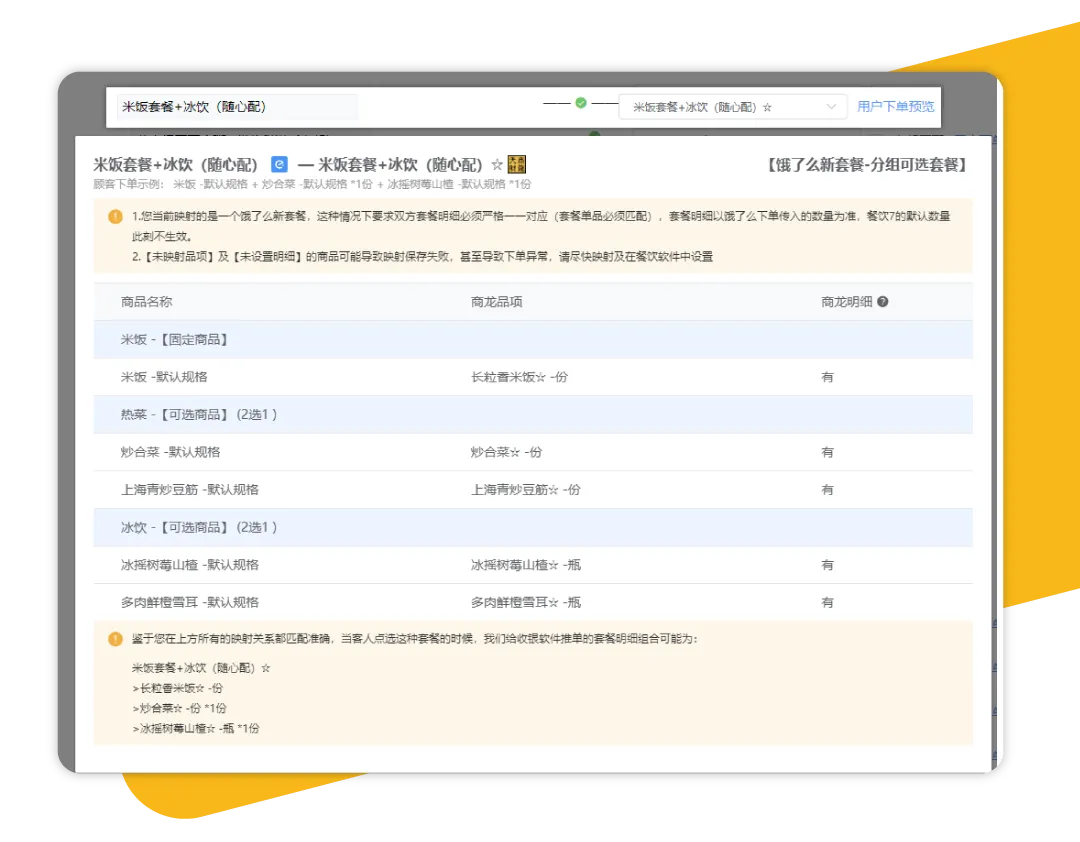Click the blue Eleme logo icon
The image size is (1080, 842).
tap(279, 164)
